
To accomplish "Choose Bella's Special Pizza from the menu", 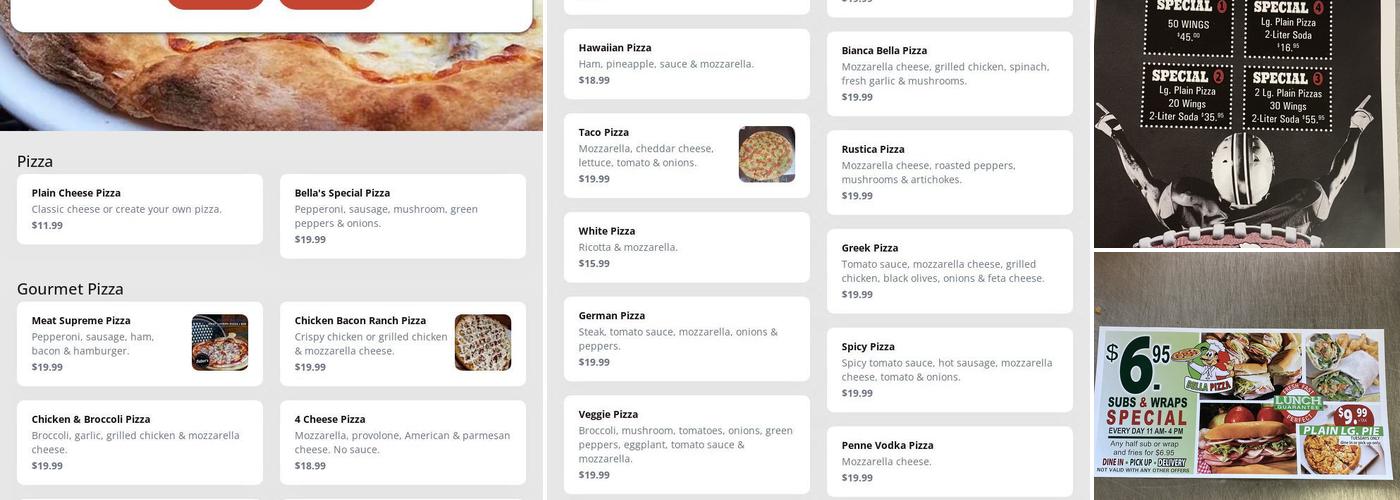I will [402, 216].
